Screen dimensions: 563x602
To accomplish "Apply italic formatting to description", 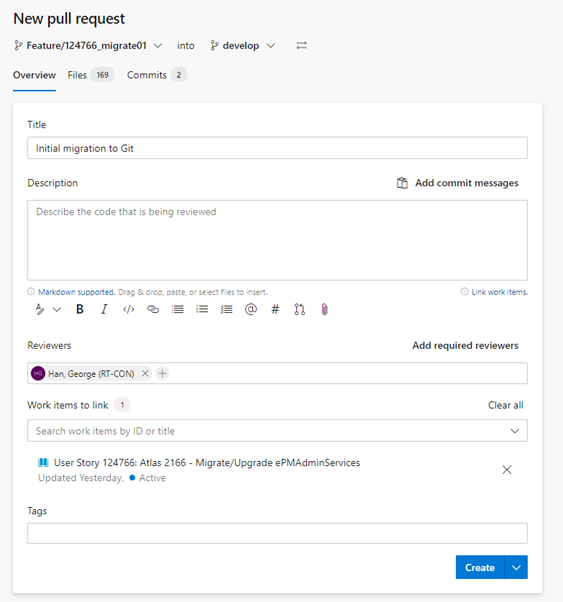I will click(104, 309).
